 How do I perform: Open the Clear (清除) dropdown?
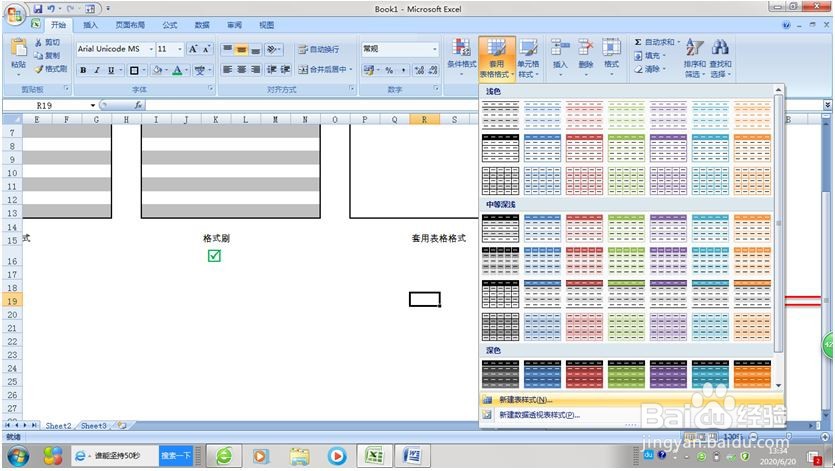pyautogui.click(x=650, y=69)
